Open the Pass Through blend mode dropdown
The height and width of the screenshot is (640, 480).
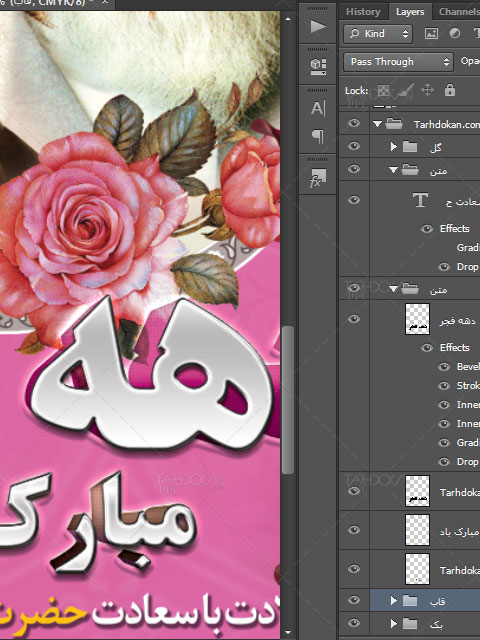pyautogui.click(x=398, y=62)
